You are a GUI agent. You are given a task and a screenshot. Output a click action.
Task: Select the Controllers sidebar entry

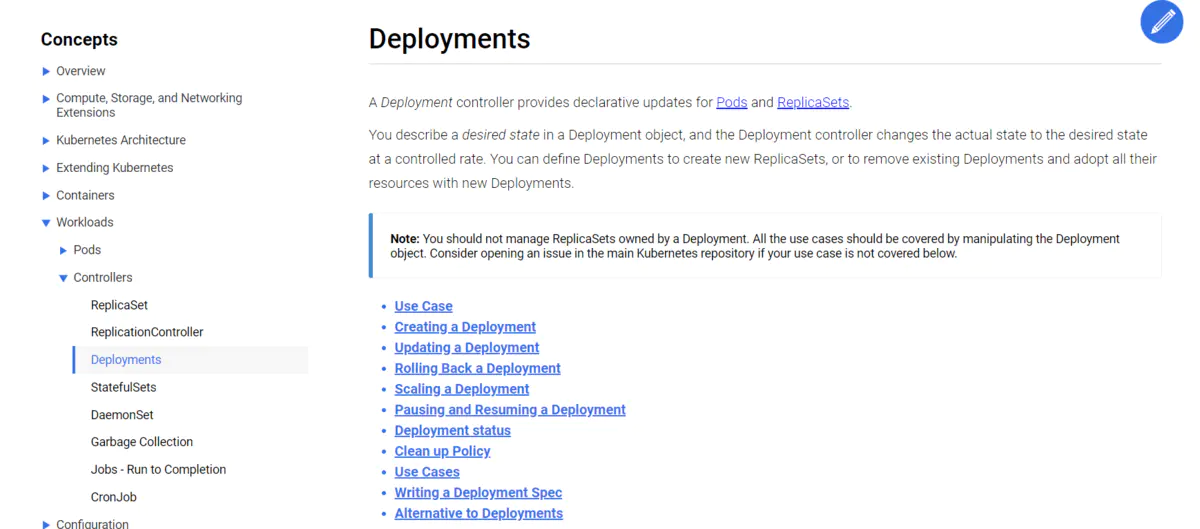pos(103,277)
